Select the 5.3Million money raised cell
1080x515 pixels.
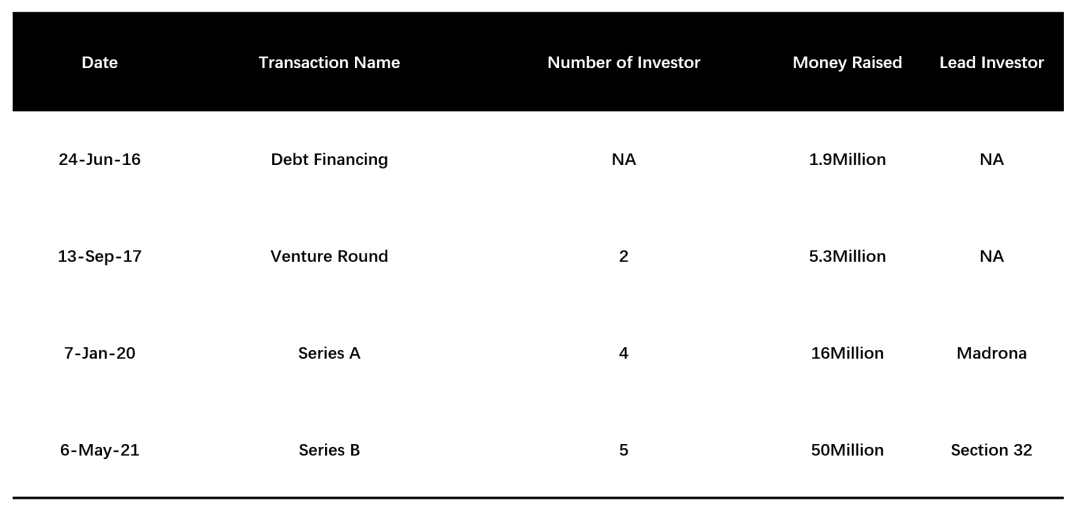pos(847,257)
